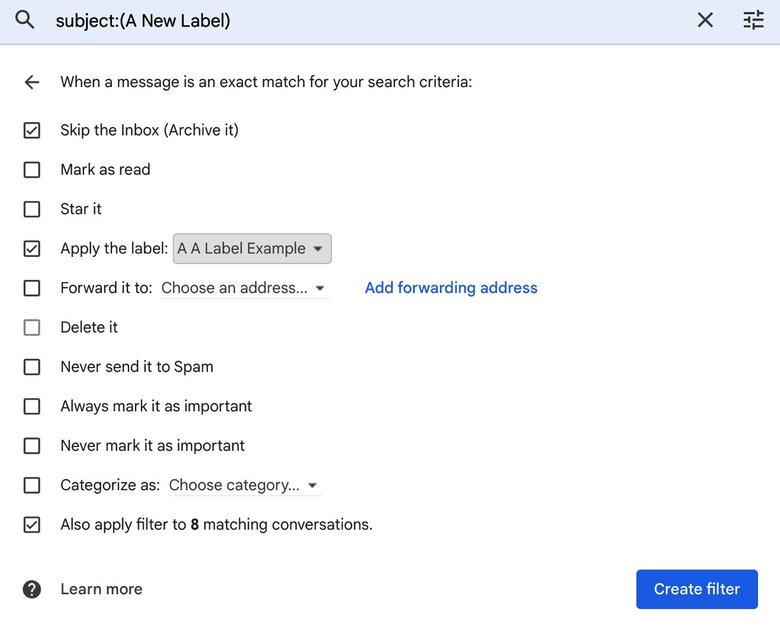Tick the Categorize as checkbox

click(x=32, y=485)
